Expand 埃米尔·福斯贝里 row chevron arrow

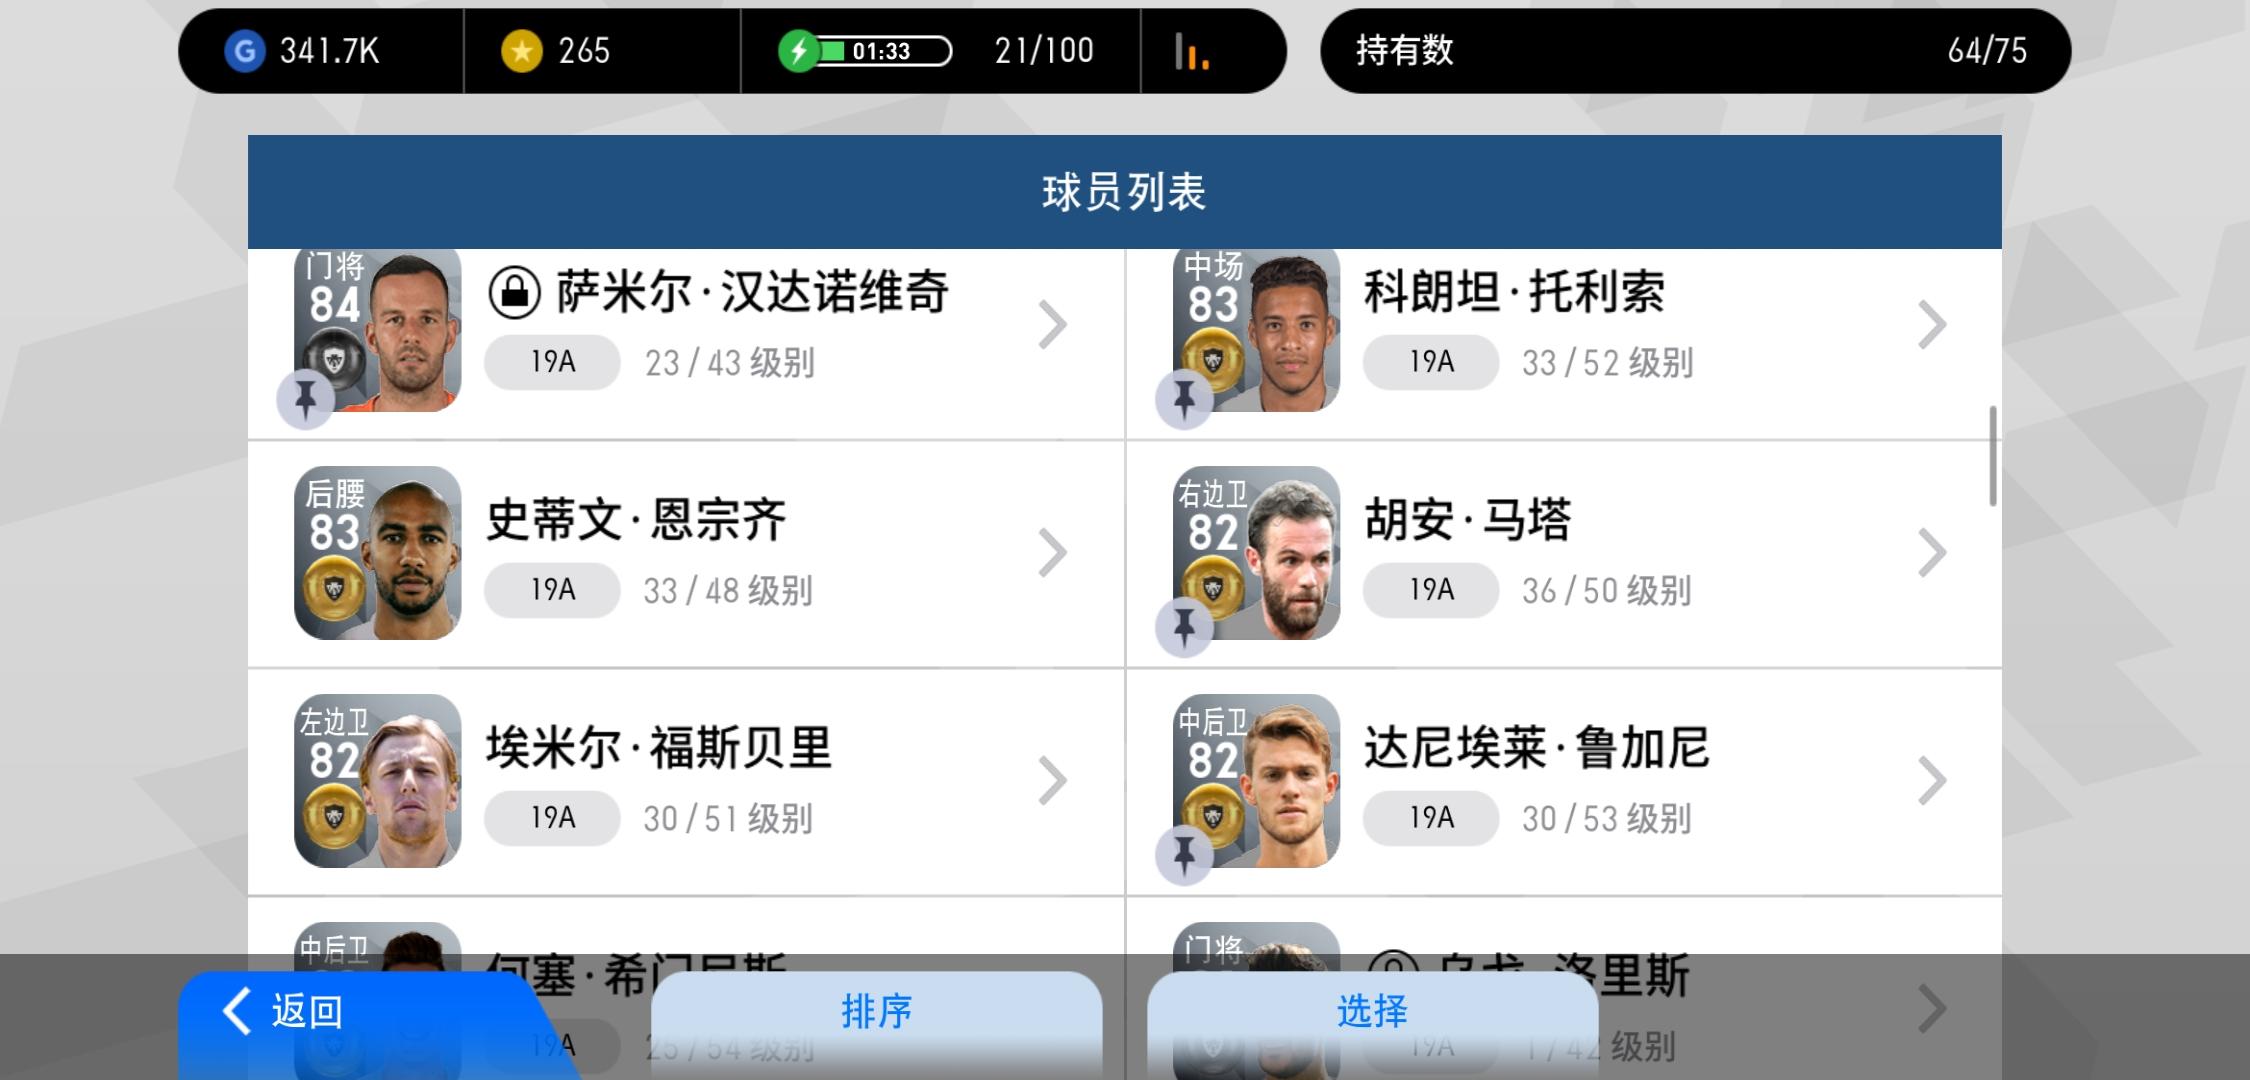(x=1053, y=781)
